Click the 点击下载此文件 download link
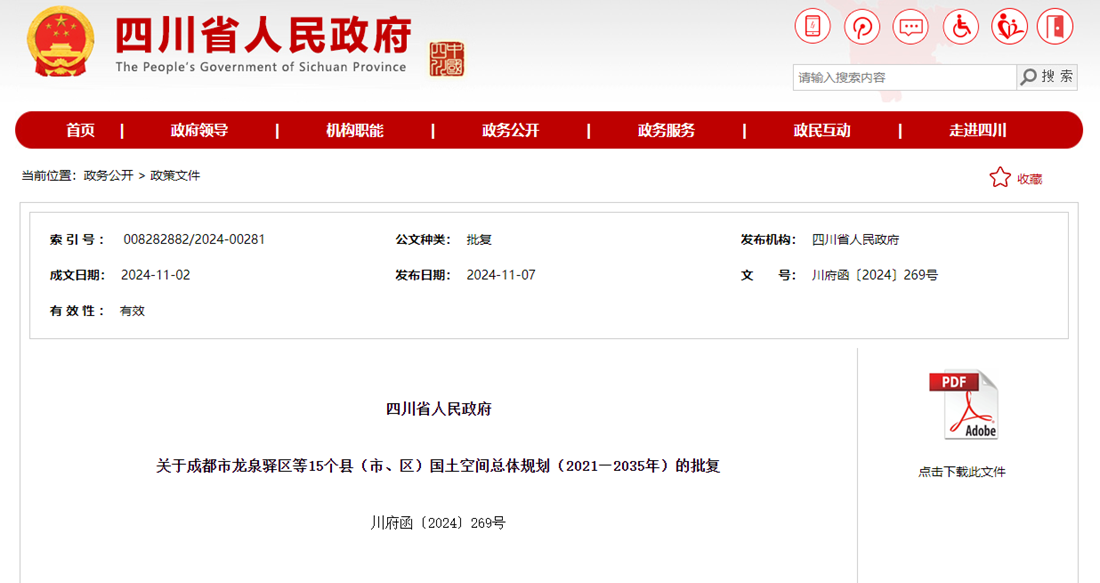This screenshot has height=583, width=1100. pyautogui.click(x=962, y=472)
